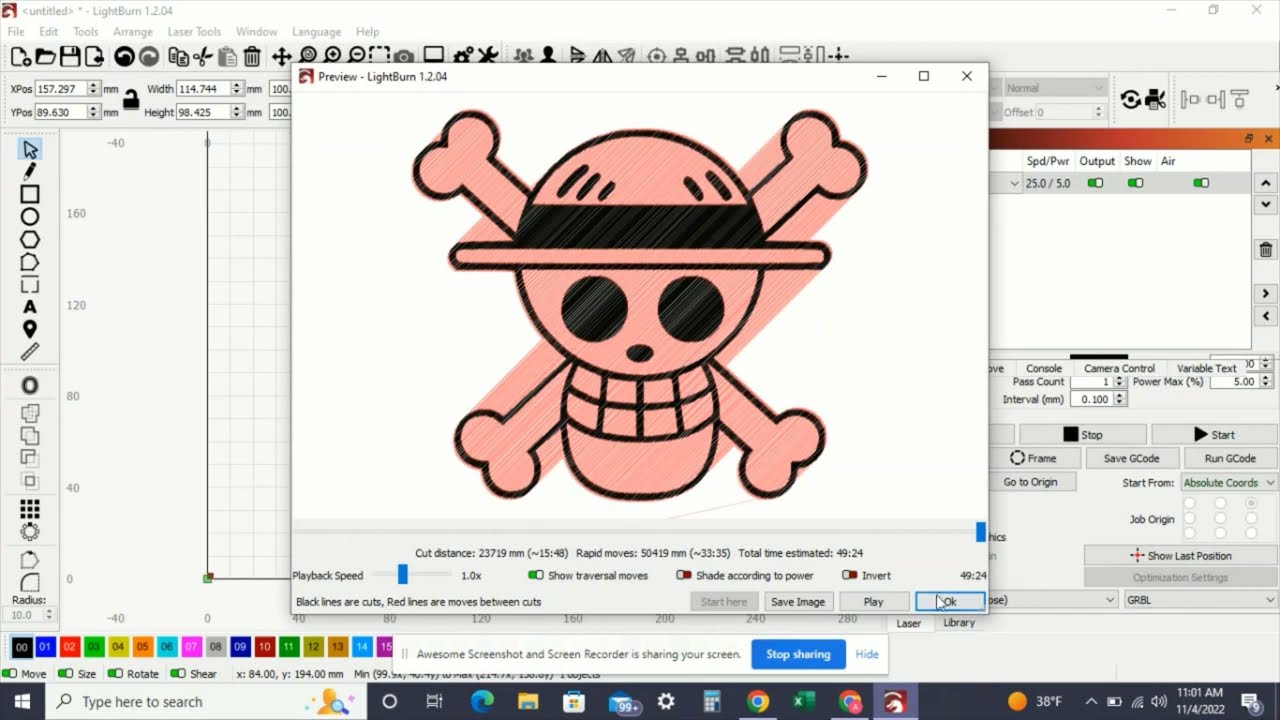Switch to the Camera Control tab
The height and width of the screenshot is (720, 1280).
click(1119, 368)
